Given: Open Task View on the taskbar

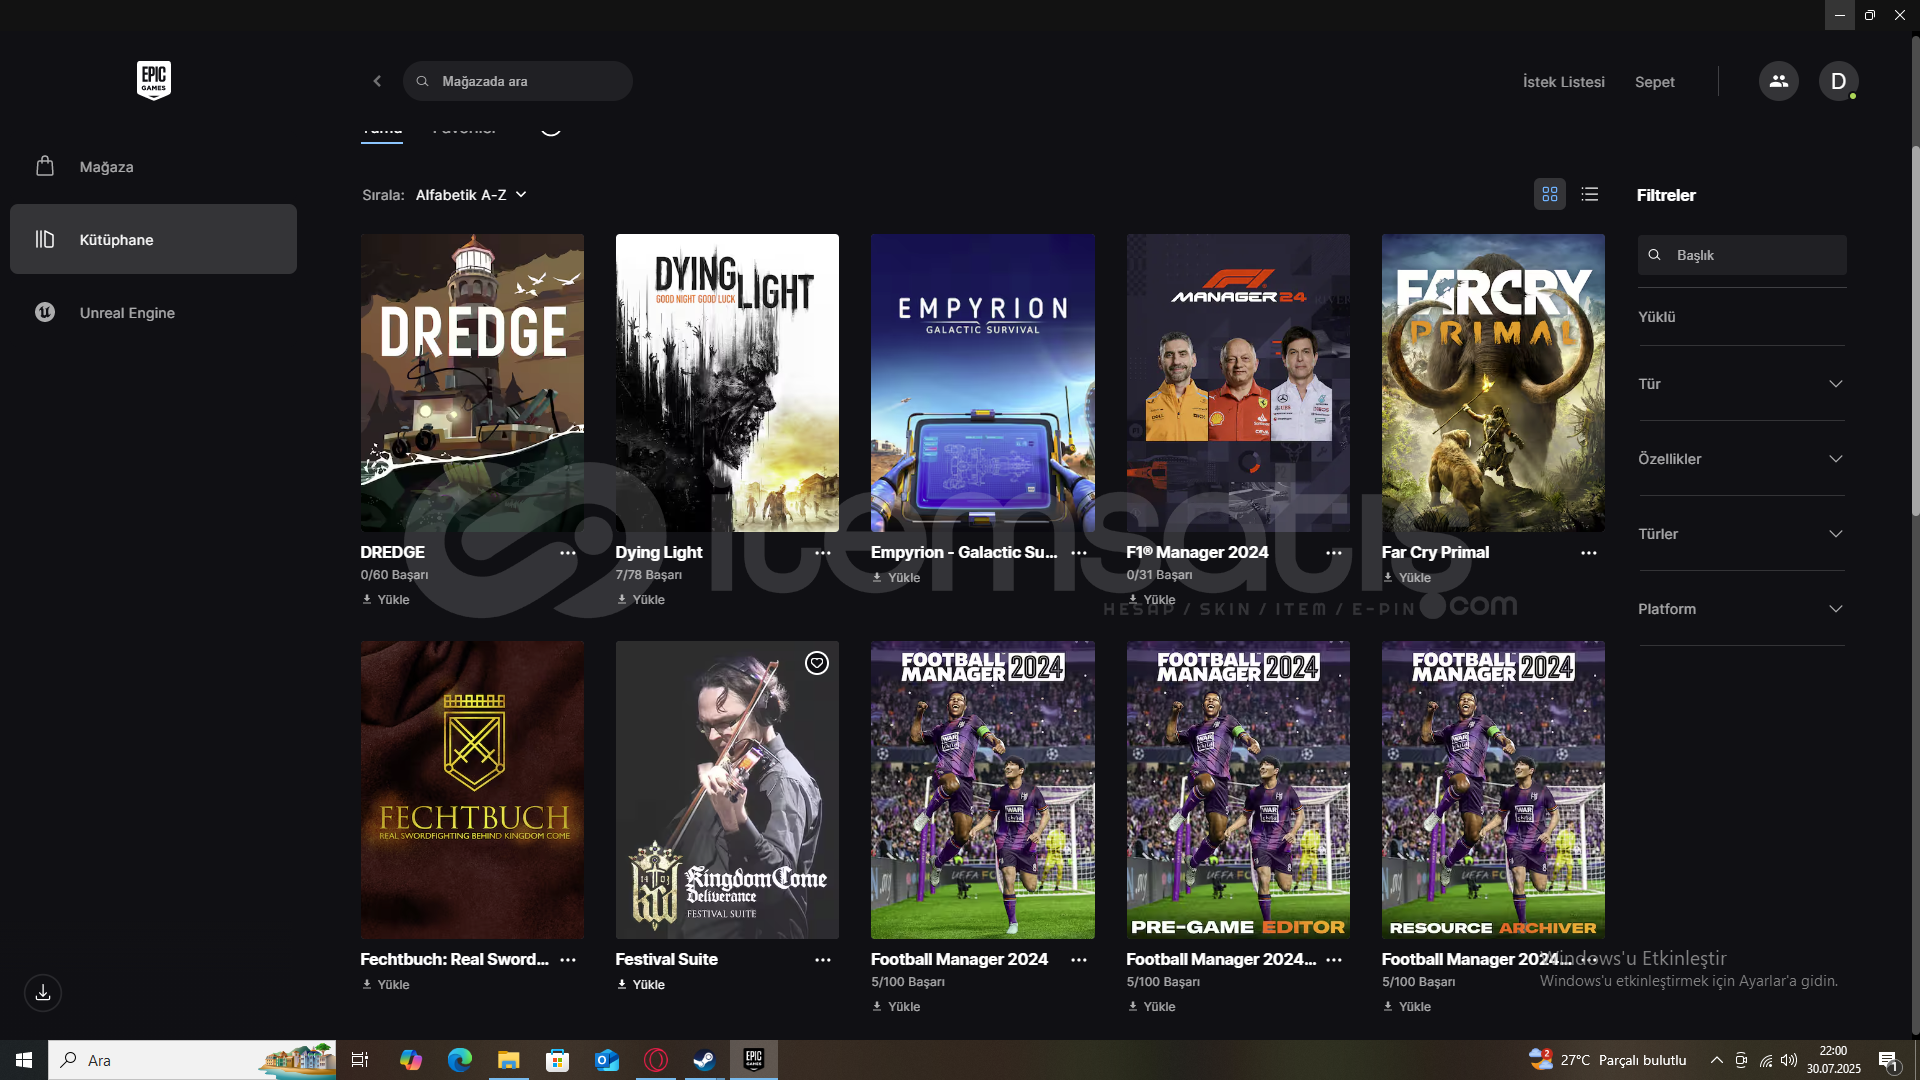Looking at the screenshot, I should pos(360,1060).
